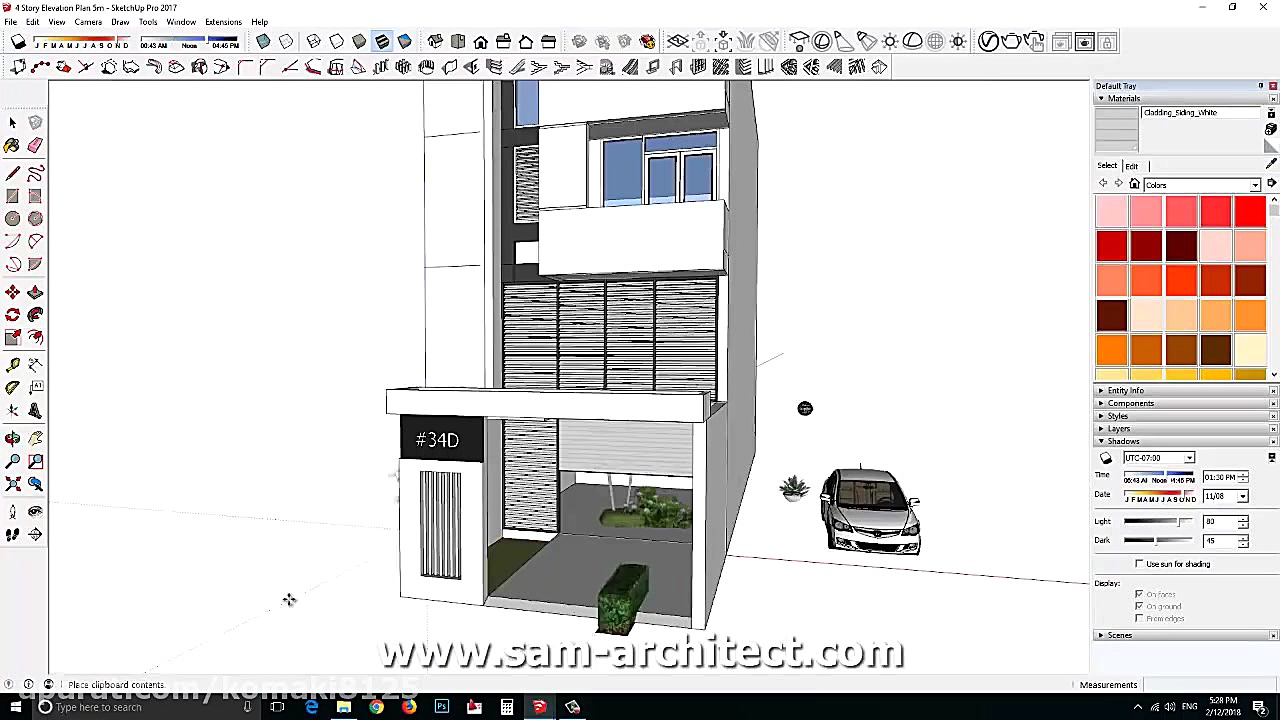Open the Colors collection dropdown
The image size is (1280, 720).
[x=1255, y=185]
